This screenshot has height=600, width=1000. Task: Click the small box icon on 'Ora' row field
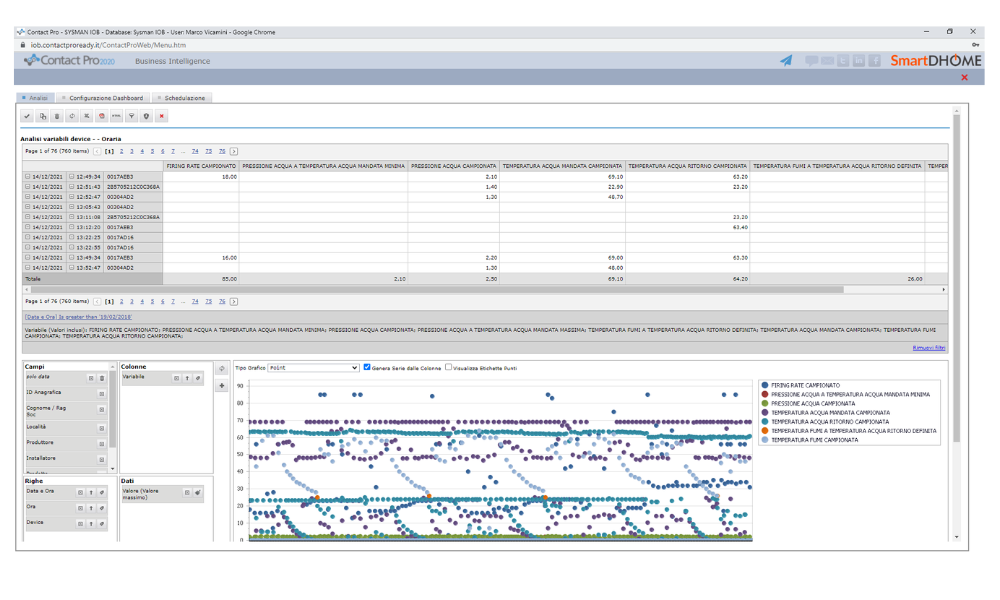[80, 508]
